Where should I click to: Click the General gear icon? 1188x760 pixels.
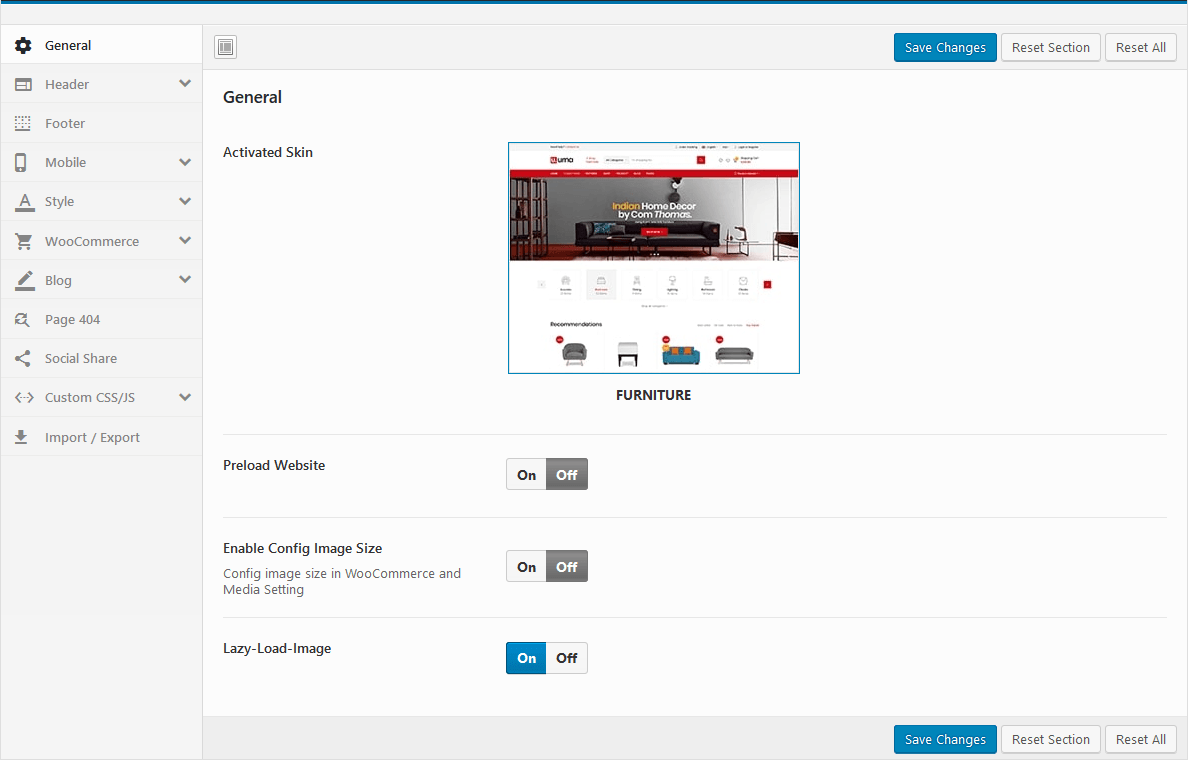[x=23, y=45]
